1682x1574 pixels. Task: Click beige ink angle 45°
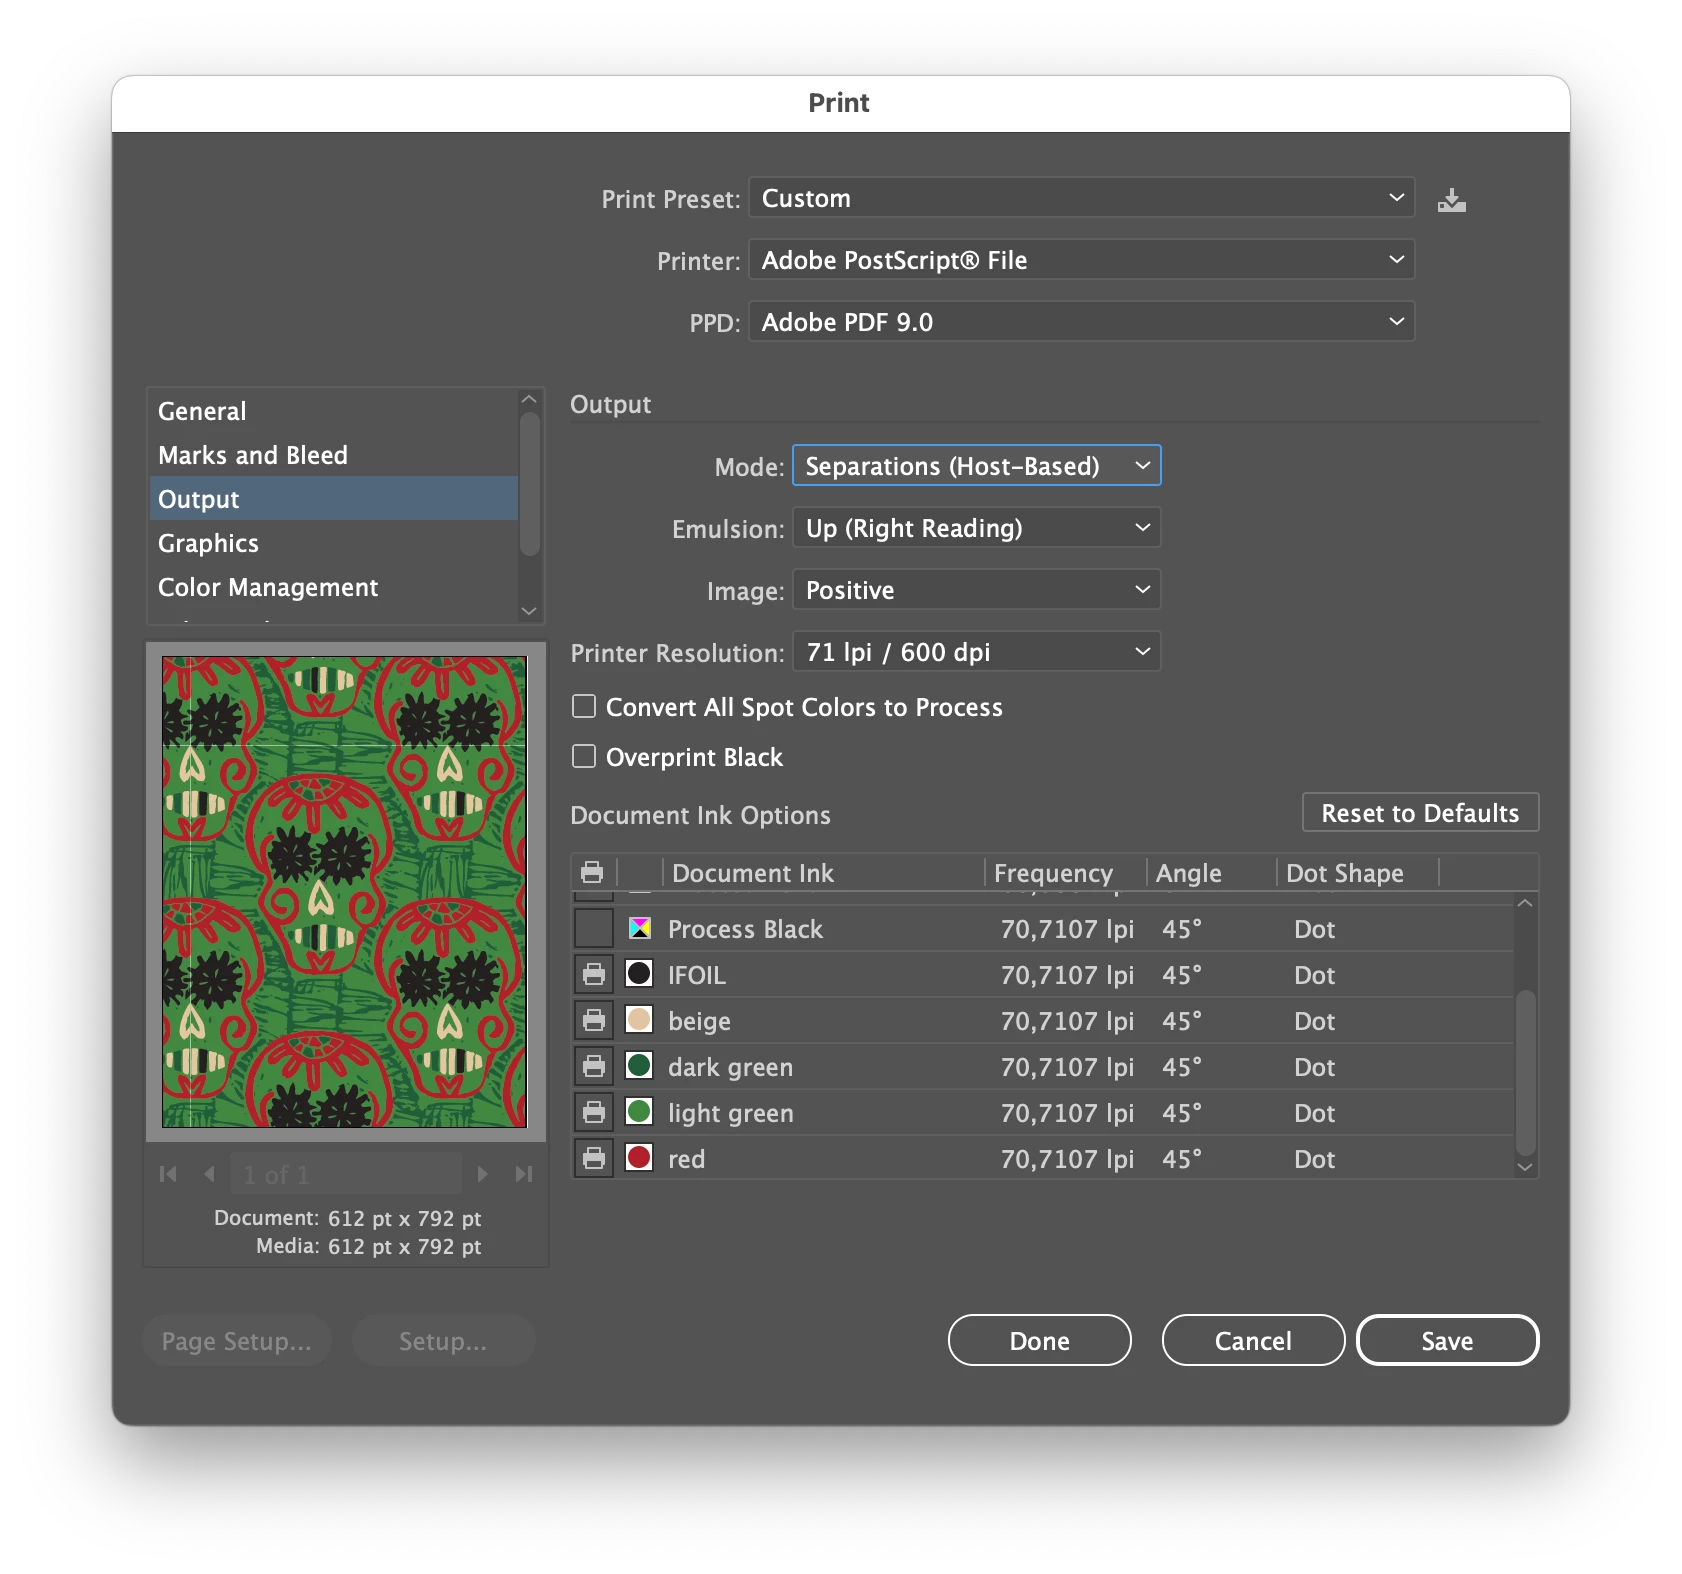(1182, 1021)
